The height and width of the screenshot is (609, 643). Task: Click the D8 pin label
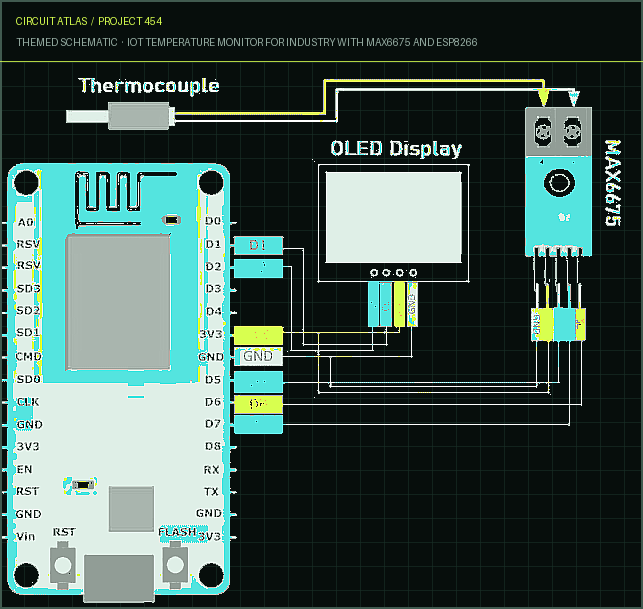[x=213, y=446]
